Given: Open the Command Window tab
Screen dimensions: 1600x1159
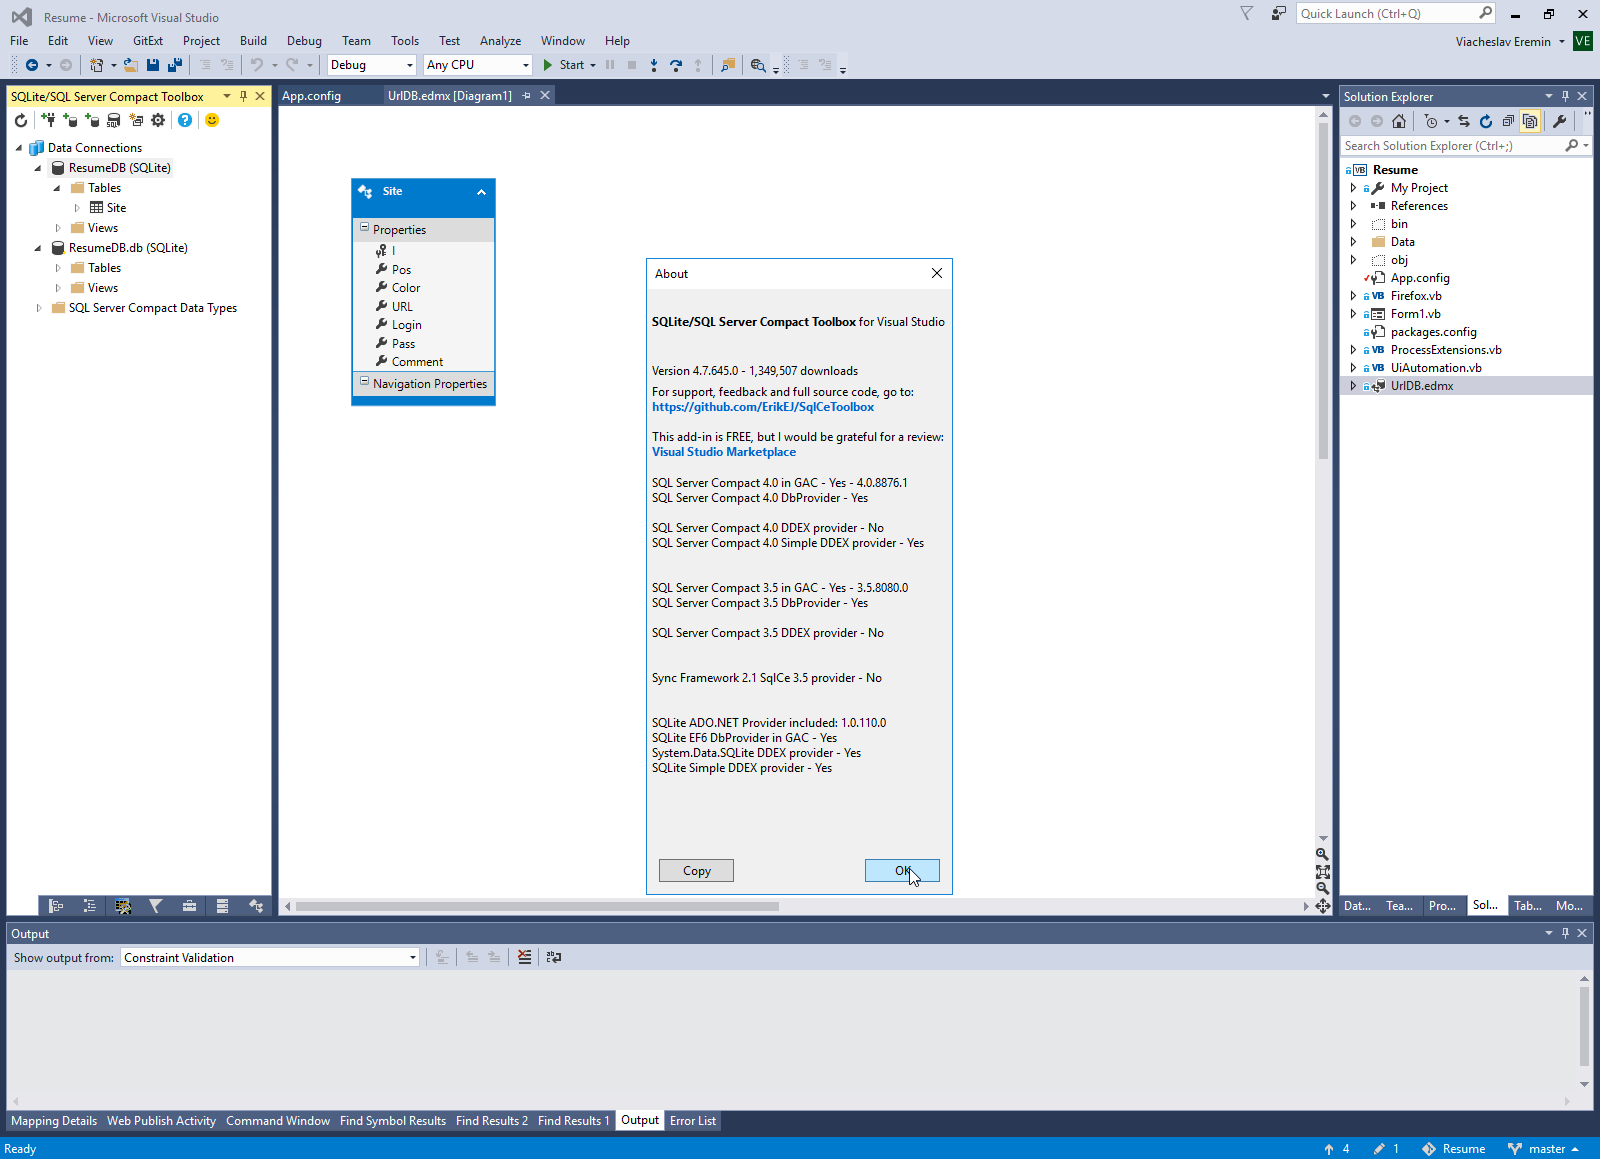Looking at the screenshot, I should tap(278, 1121).
